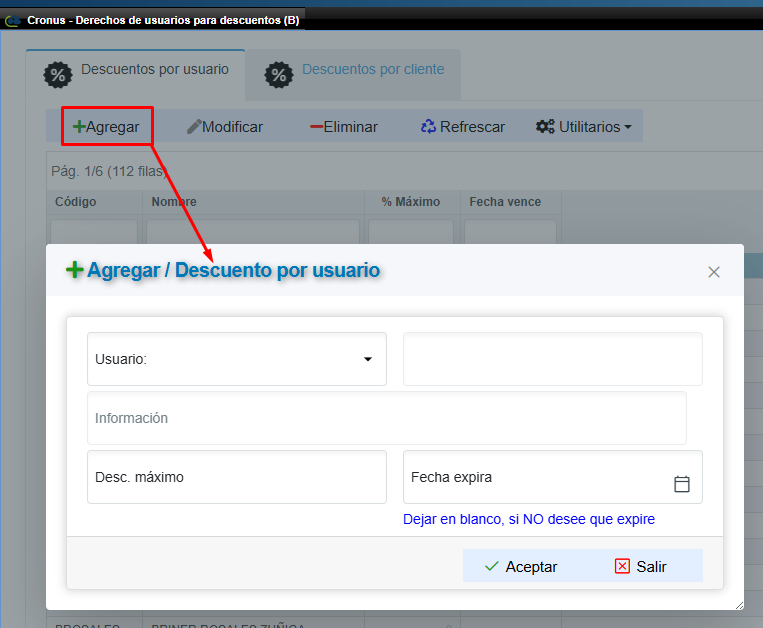This screenshot has height=628, width=763.
Task: Click the Fecha expira date field
Action: [553, 477]
